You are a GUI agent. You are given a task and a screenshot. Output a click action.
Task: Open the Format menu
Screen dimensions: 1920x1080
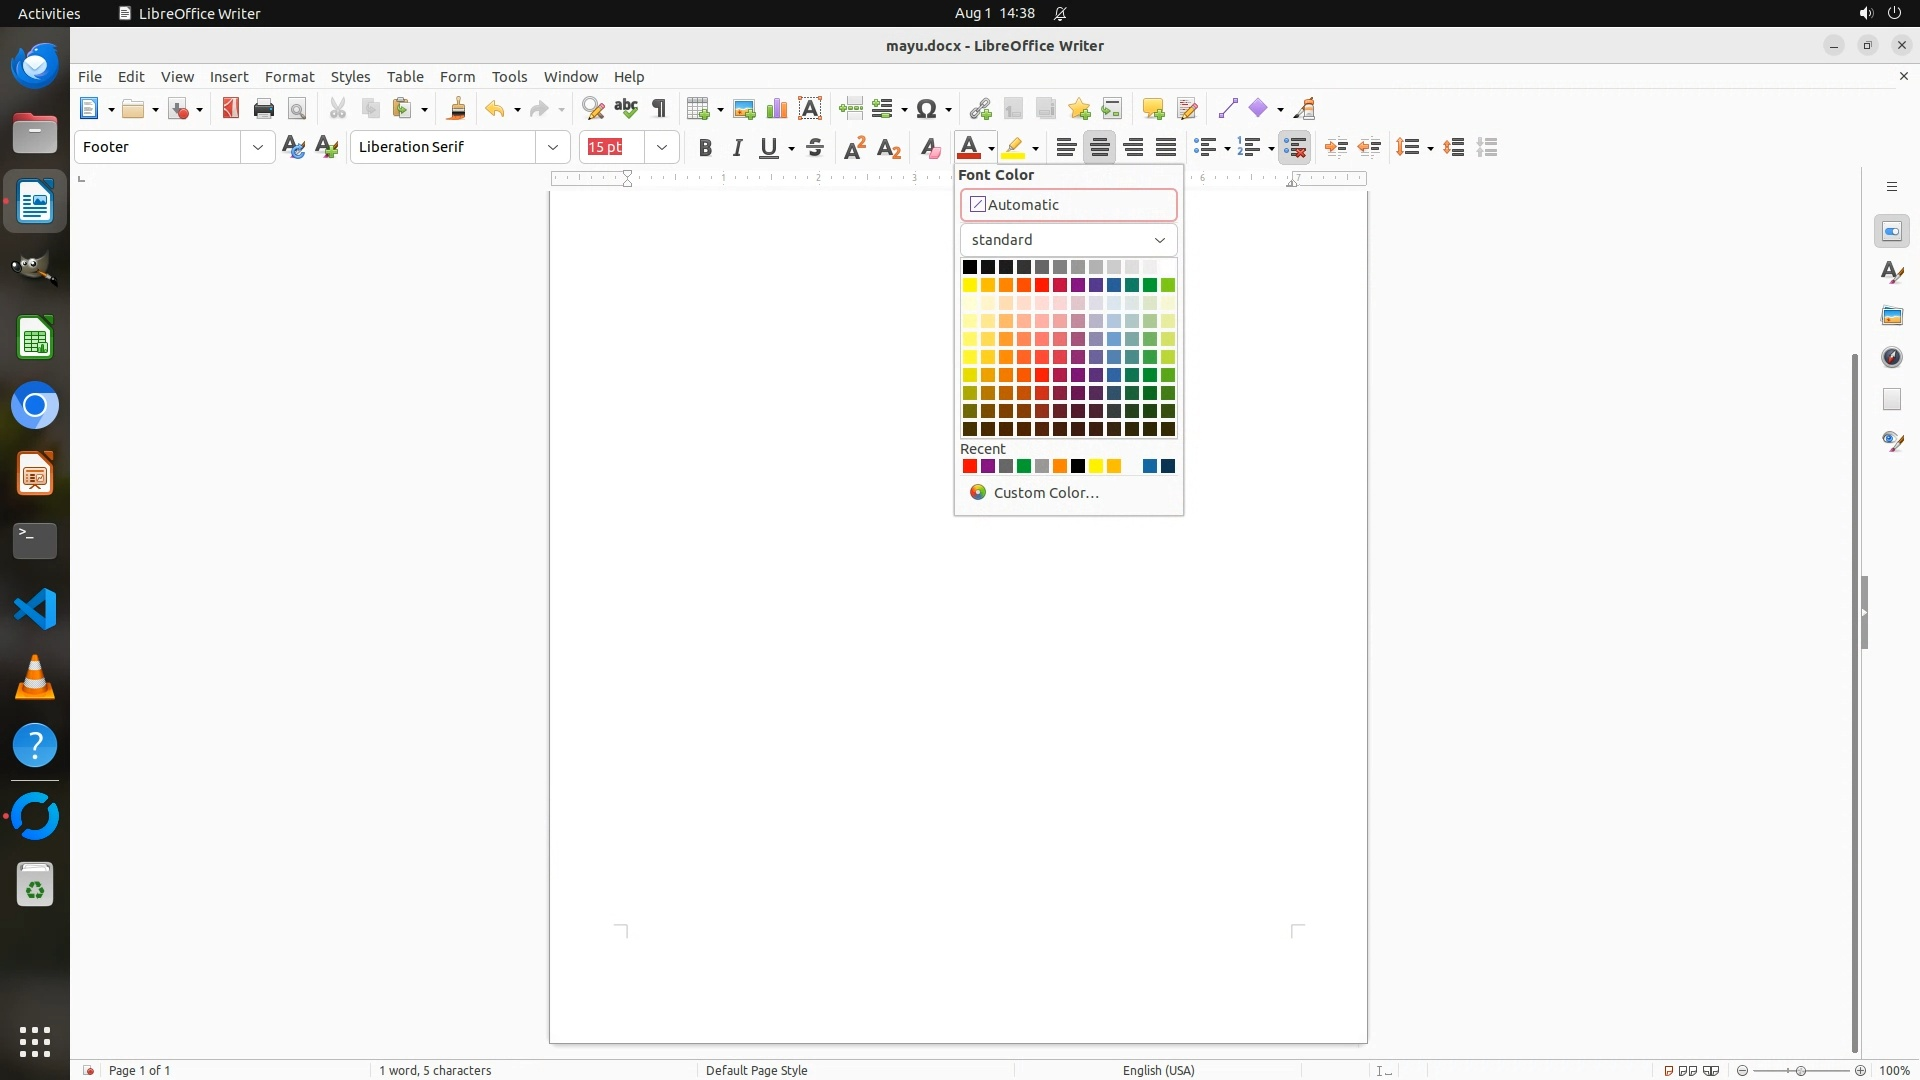pyautogui.click(x=289, y=77)
